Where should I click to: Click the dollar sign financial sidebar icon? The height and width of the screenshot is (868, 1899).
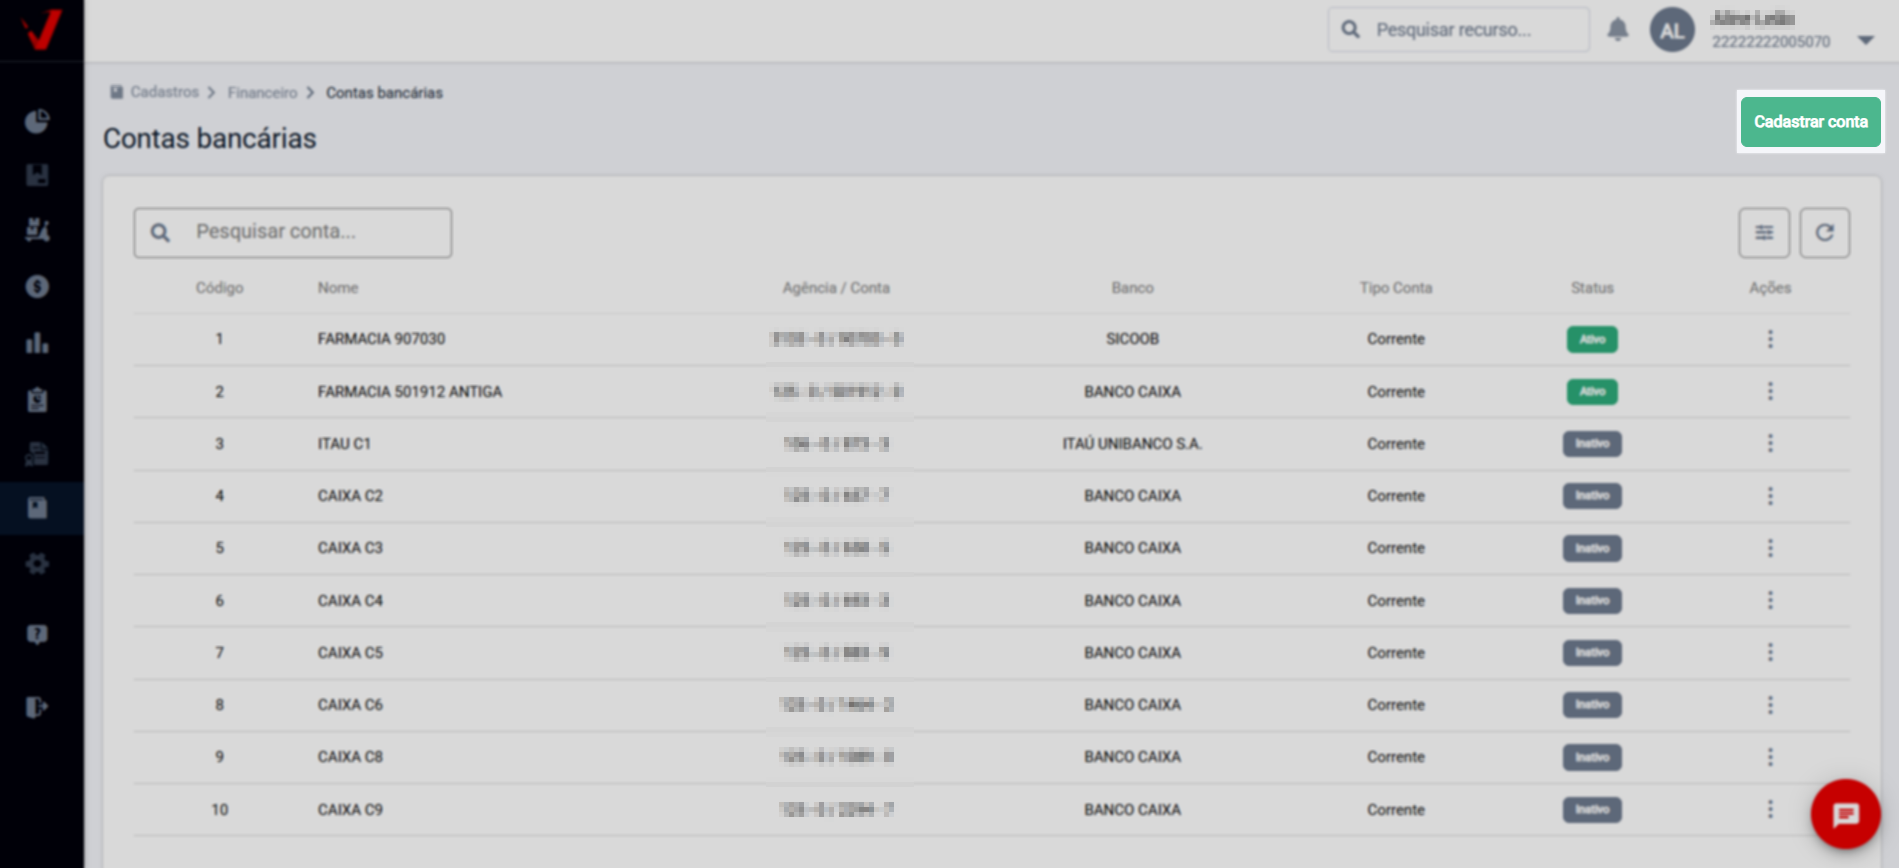(37, 287)
